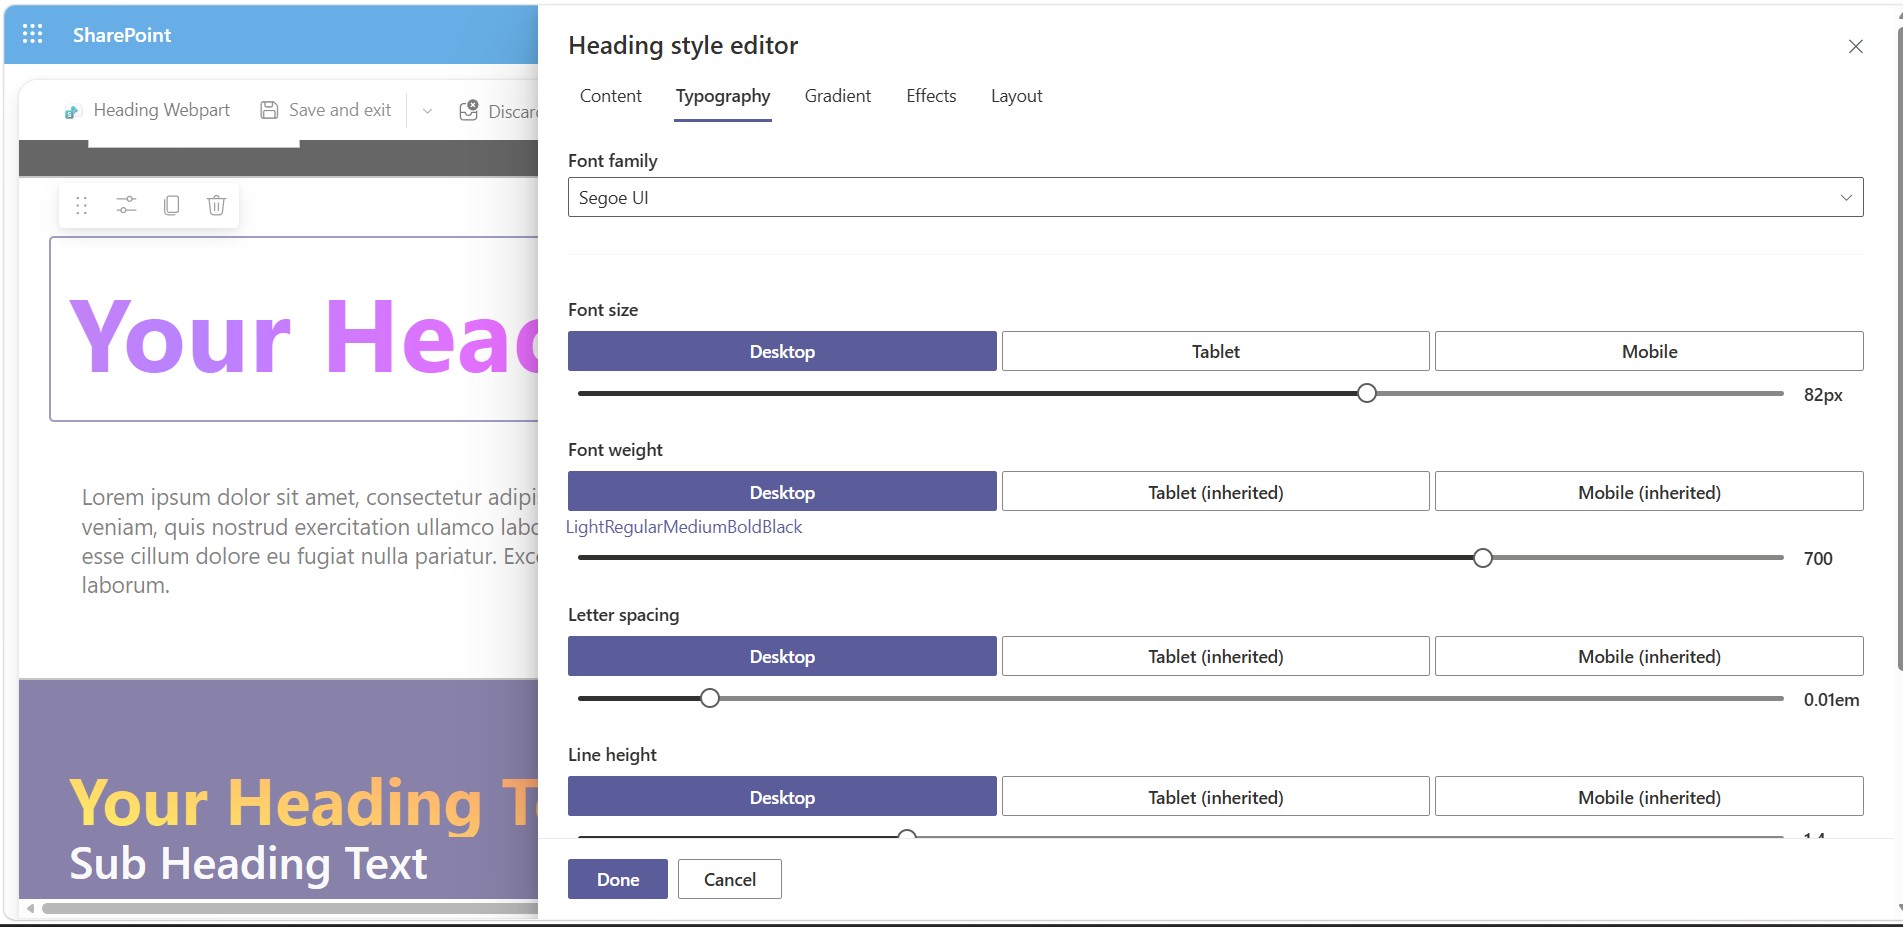The width and height of the screenshot is (1903, 927).
Task: Click the SharePoint title in the header
Action: (x=122, y=35)
